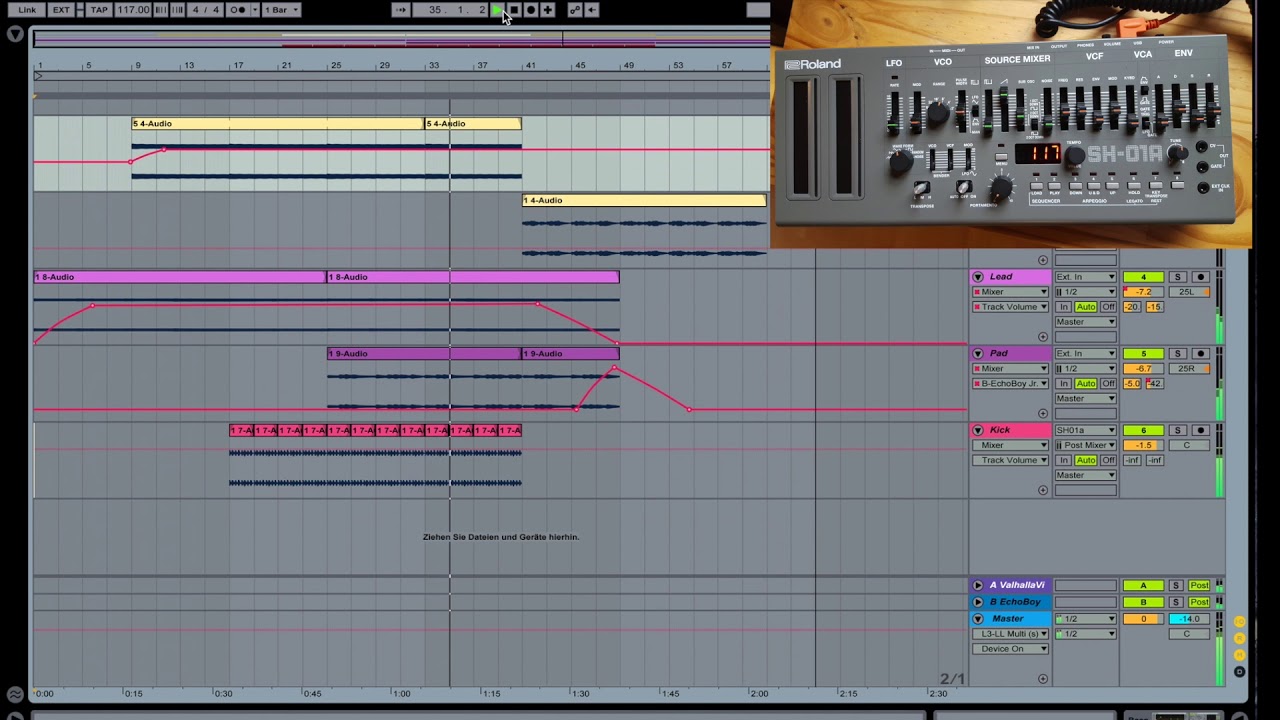The image size is (1280, 720).
Task: Toggle Post button on A ValhallaVi return
Action: click(x=1200, y=585)
